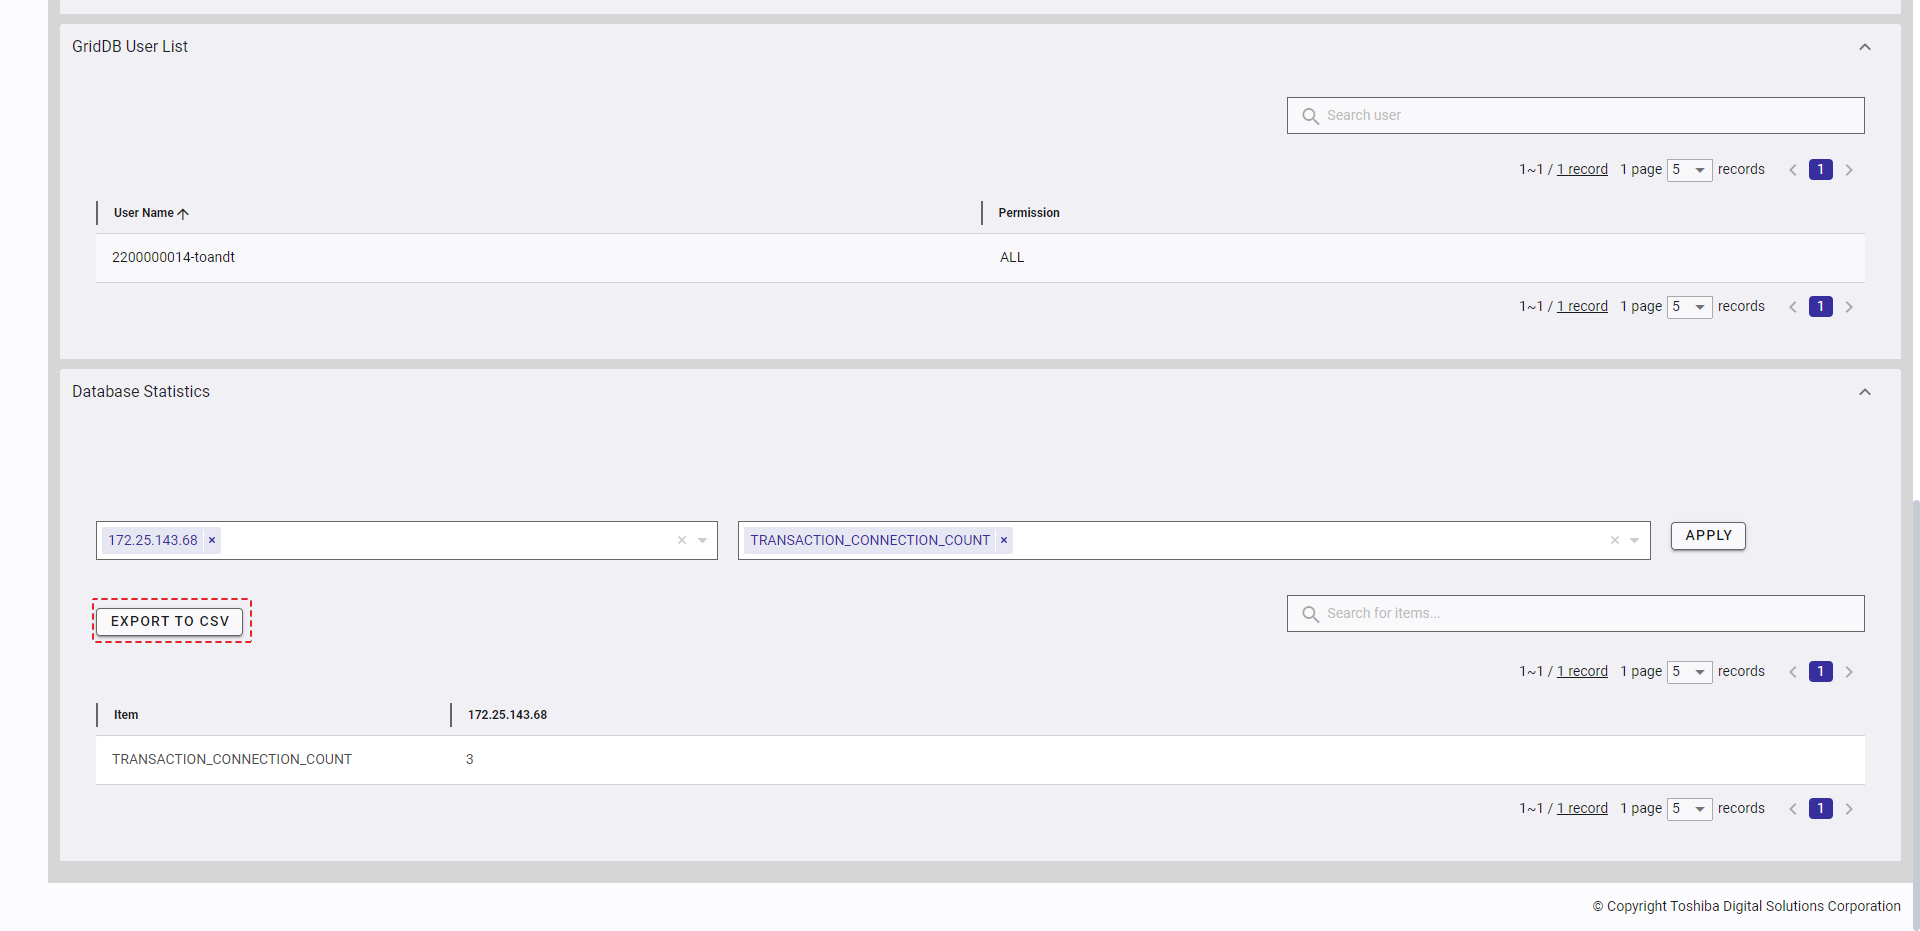
Task: Select page 1 above statistics table
Action: (x=1820, y=672)
